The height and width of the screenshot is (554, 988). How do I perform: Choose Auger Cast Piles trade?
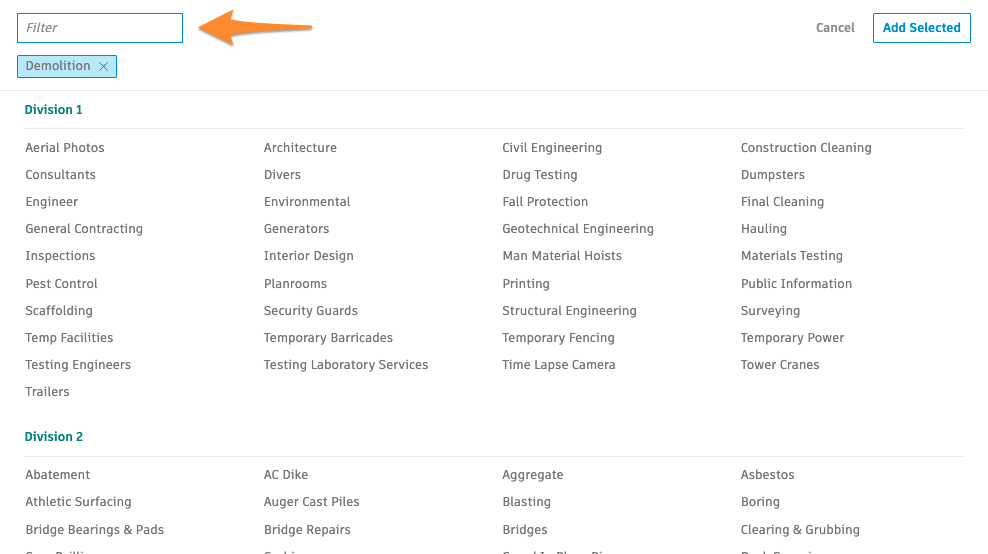coord(312,502)
